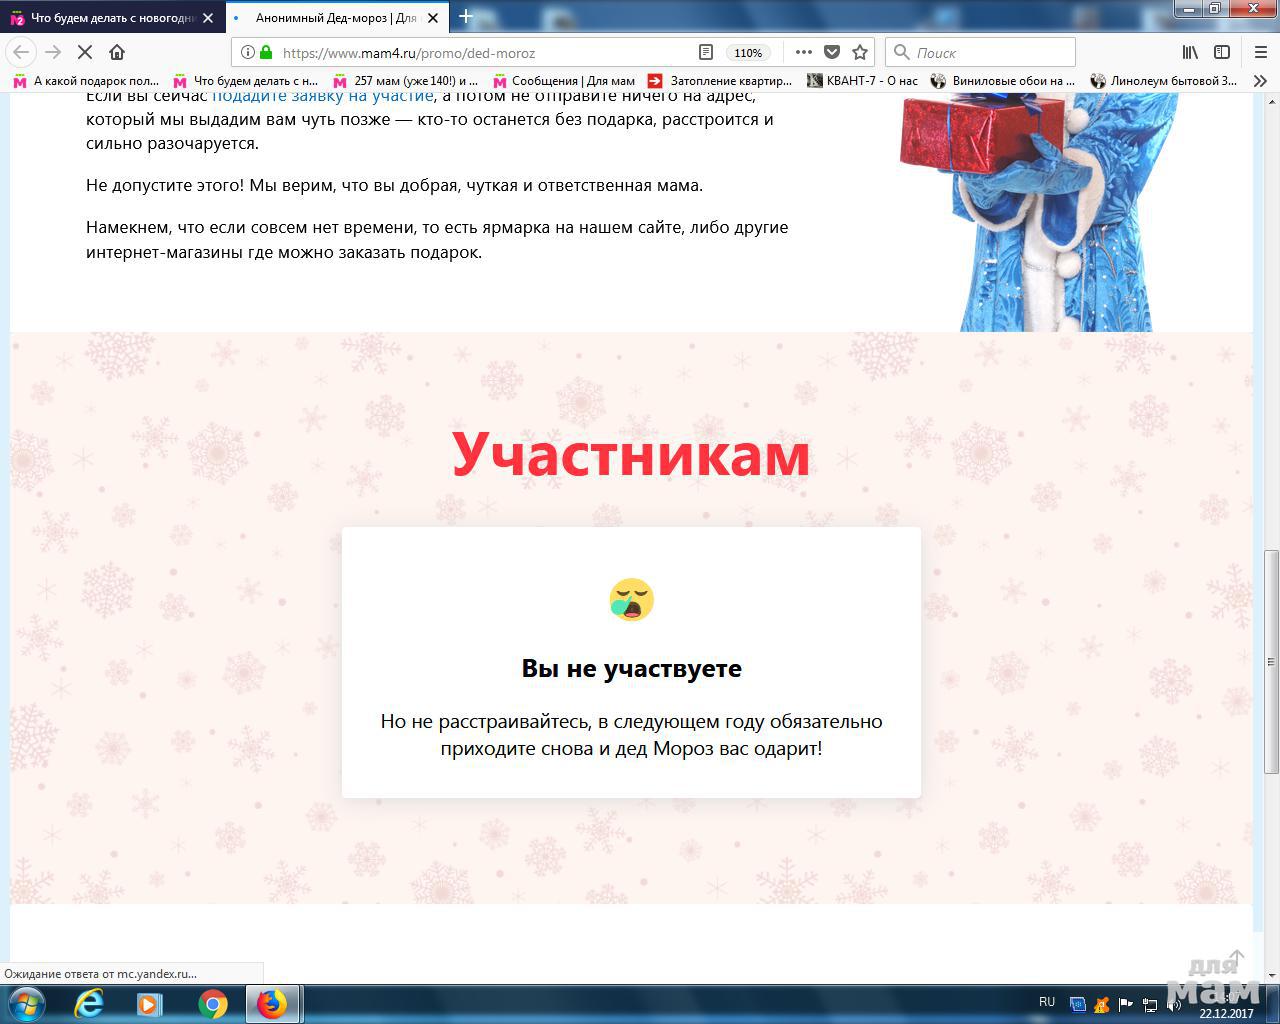Open Firefox library icon
This screenshot has height=1024, width=1280.
click(1190, 52)
